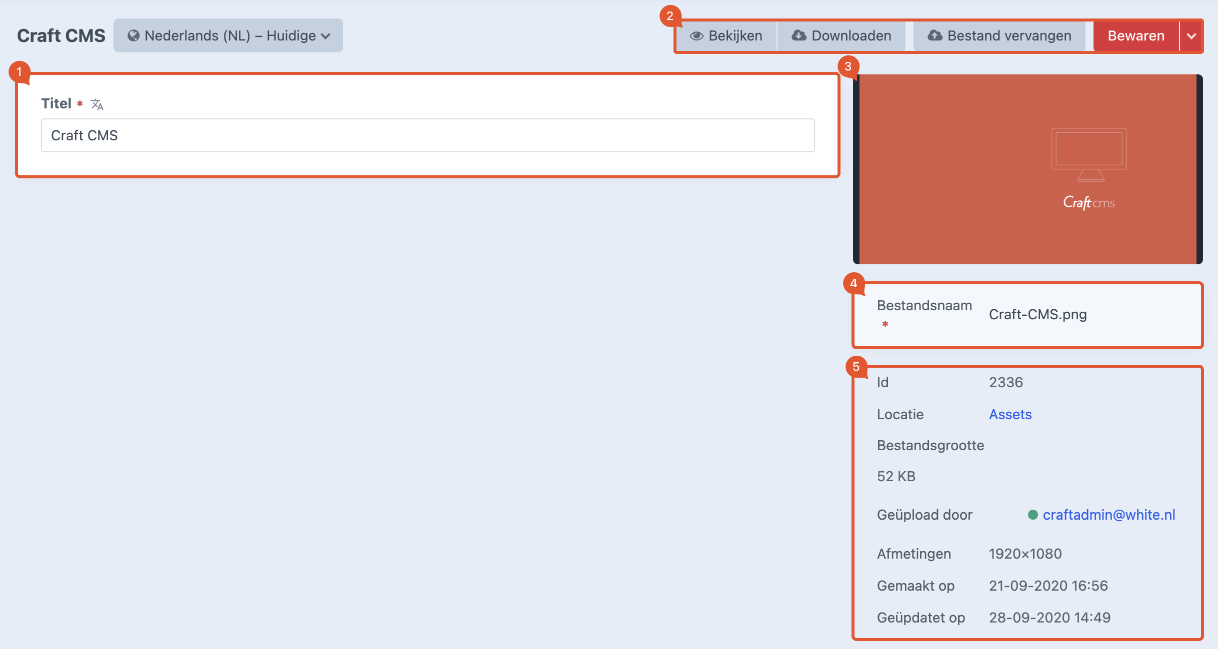Open the Nederlands (NL) – Huidige site dropdown

[x=228, y=36]
